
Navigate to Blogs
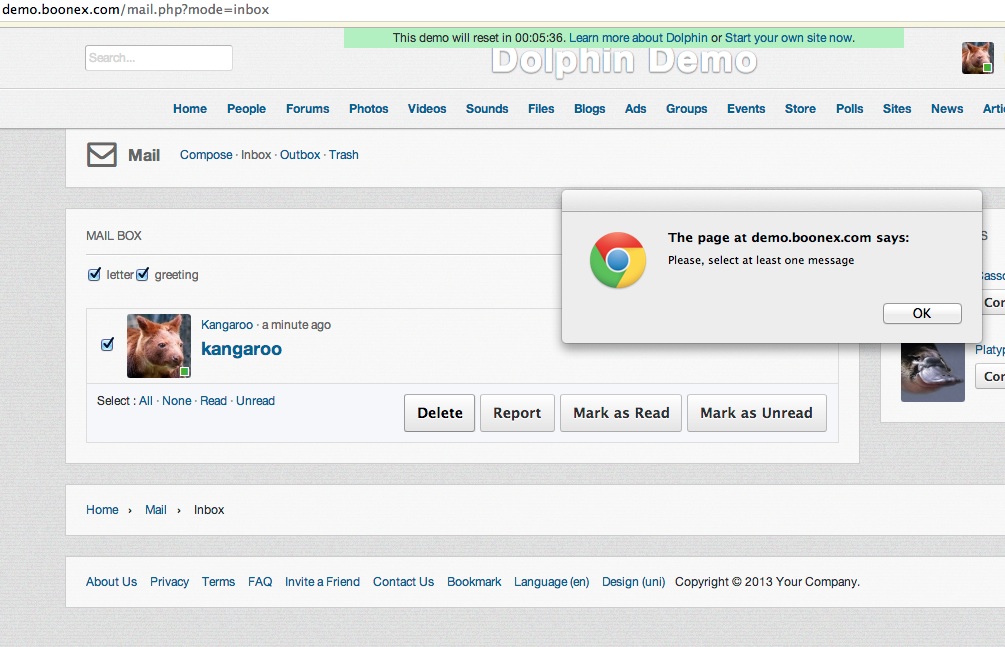[x=590, y=109]
